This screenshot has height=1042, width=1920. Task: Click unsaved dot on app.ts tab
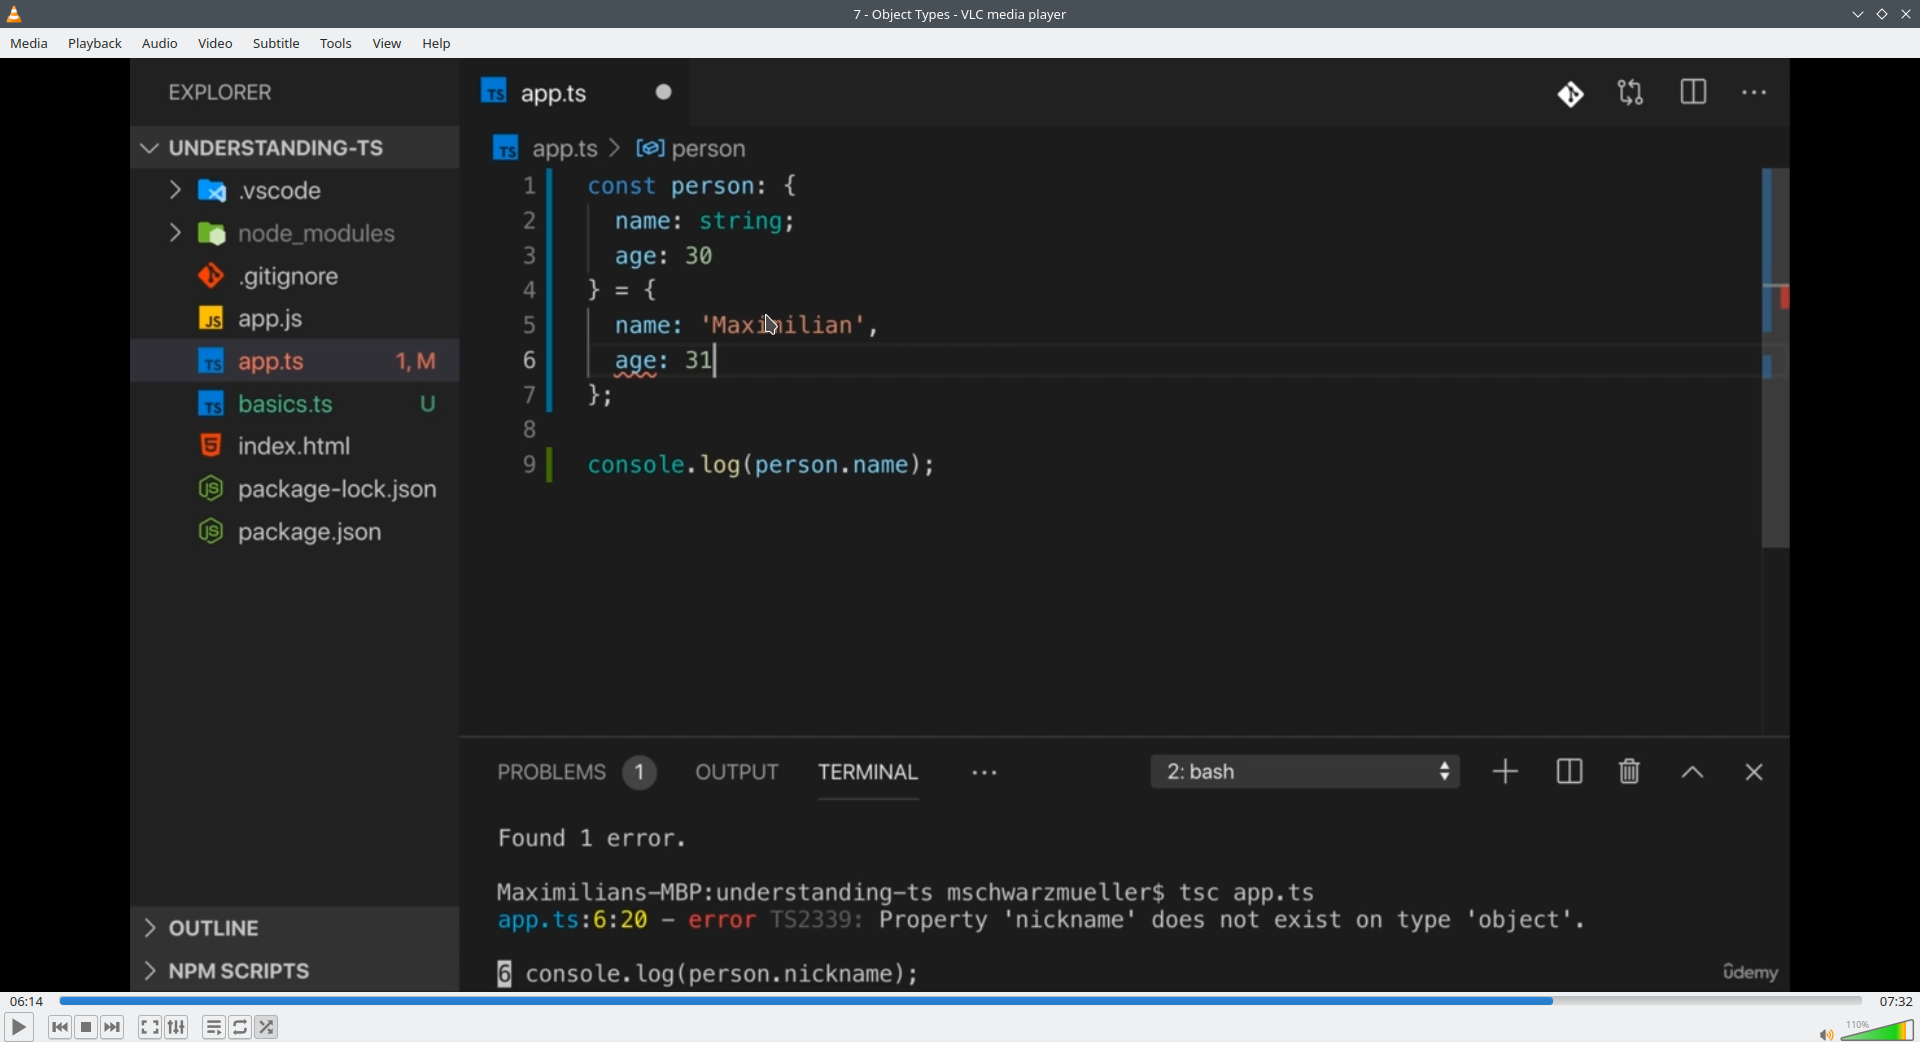point(664,93)
